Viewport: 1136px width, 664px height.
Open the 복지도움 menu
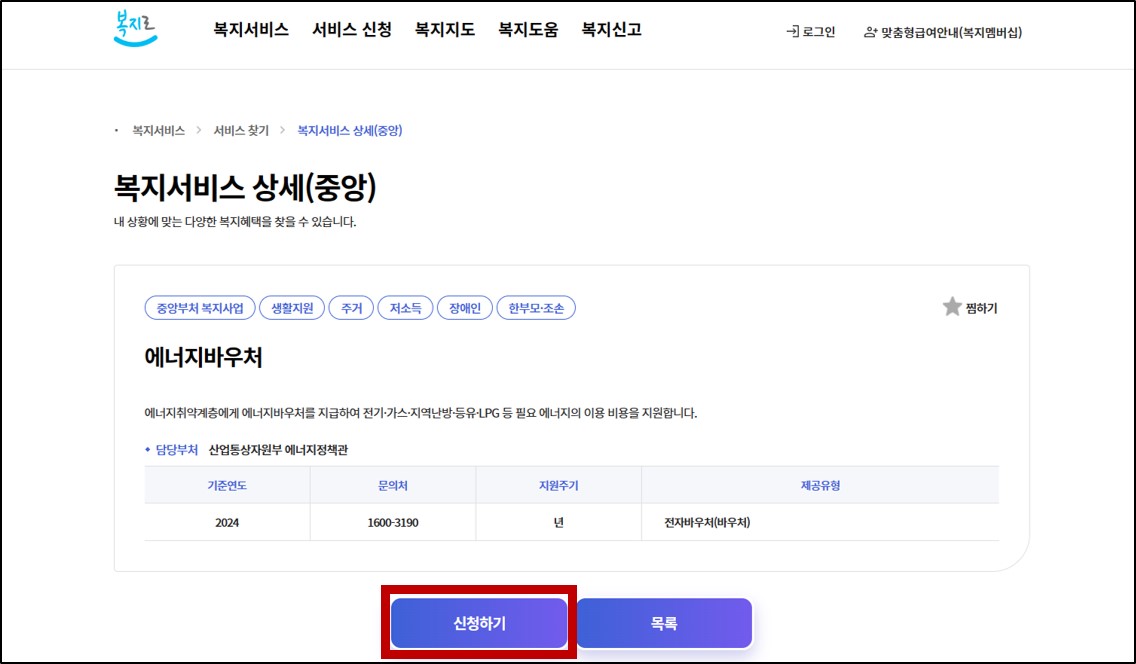click(527, 30)
